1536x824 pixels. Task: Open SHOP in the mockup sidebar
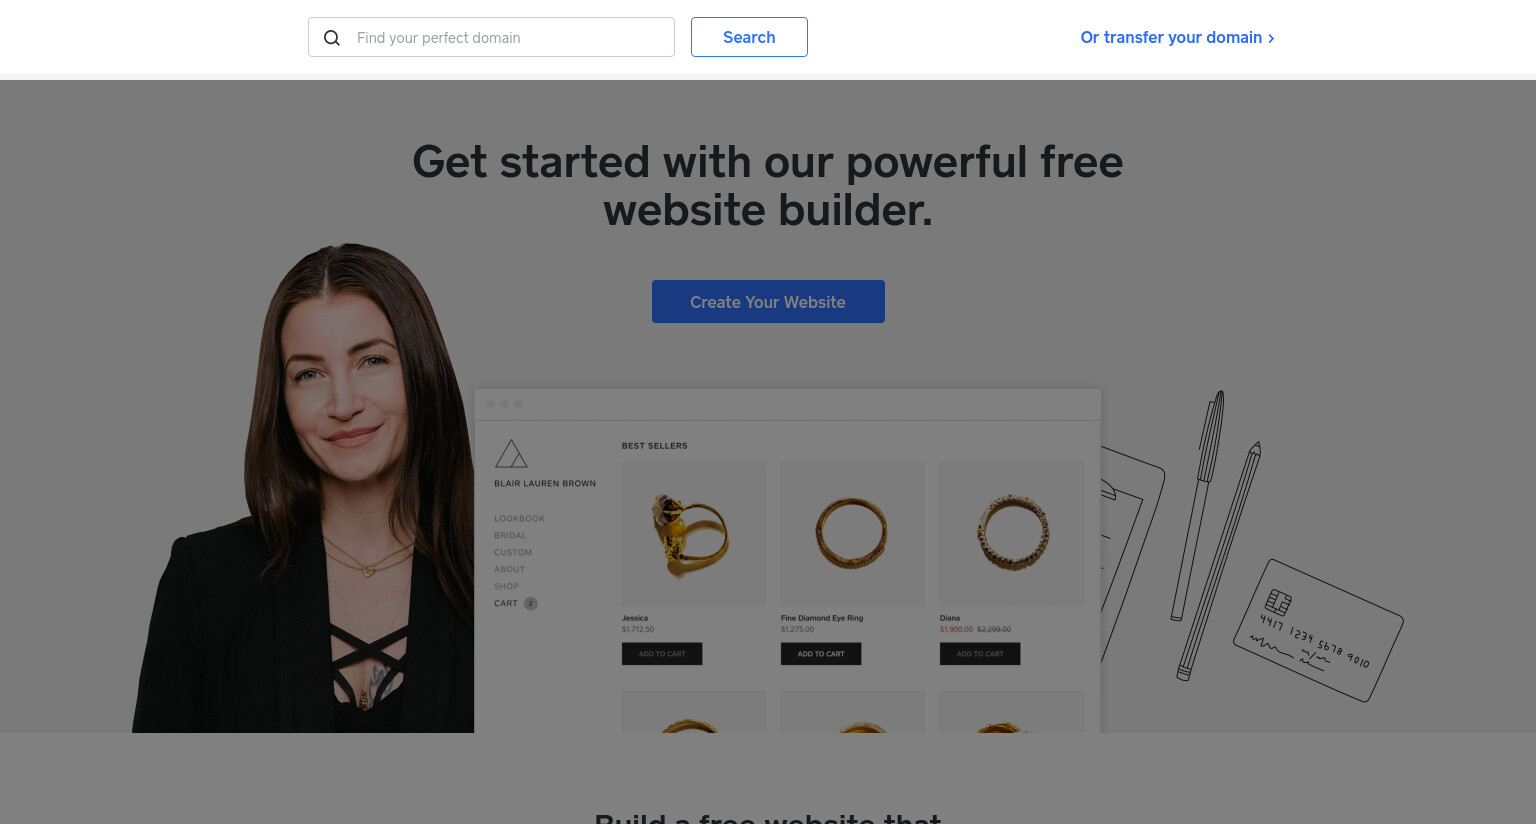click(x=506, y=586)
